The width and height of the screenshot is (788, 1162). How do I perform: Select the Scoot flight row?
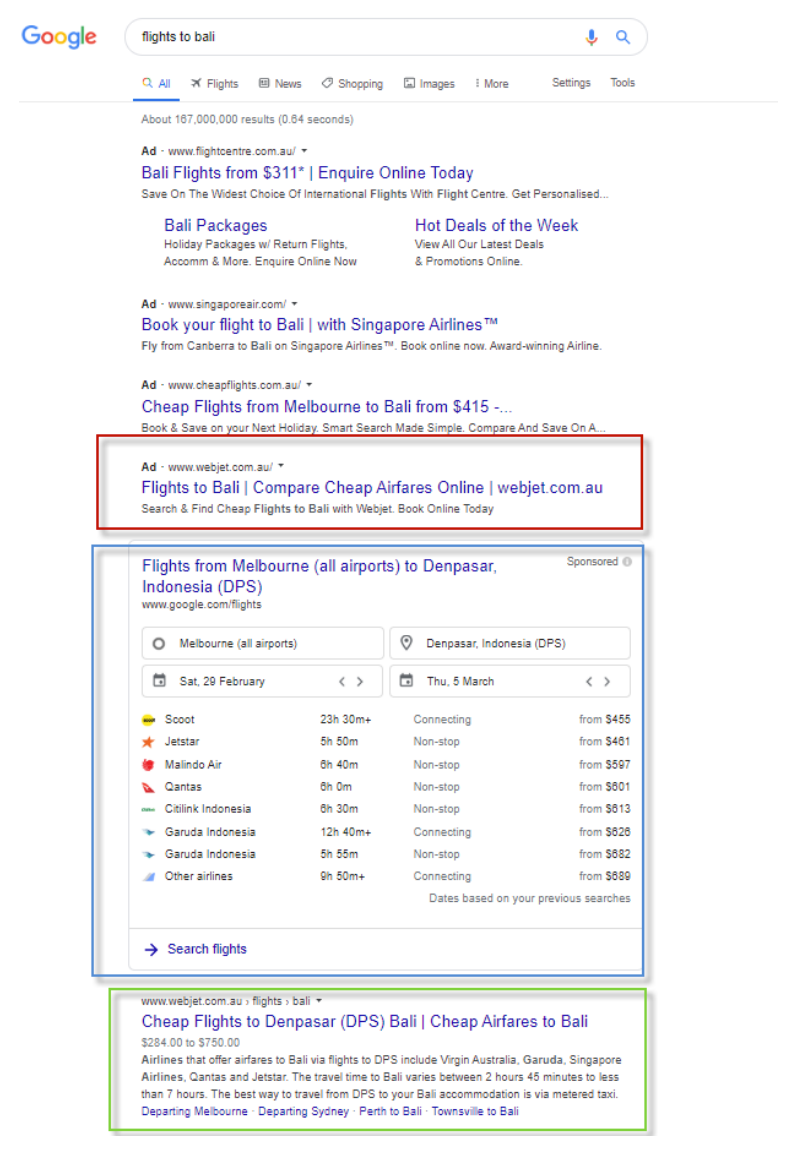pyautogui.click(x=385, y=720)
